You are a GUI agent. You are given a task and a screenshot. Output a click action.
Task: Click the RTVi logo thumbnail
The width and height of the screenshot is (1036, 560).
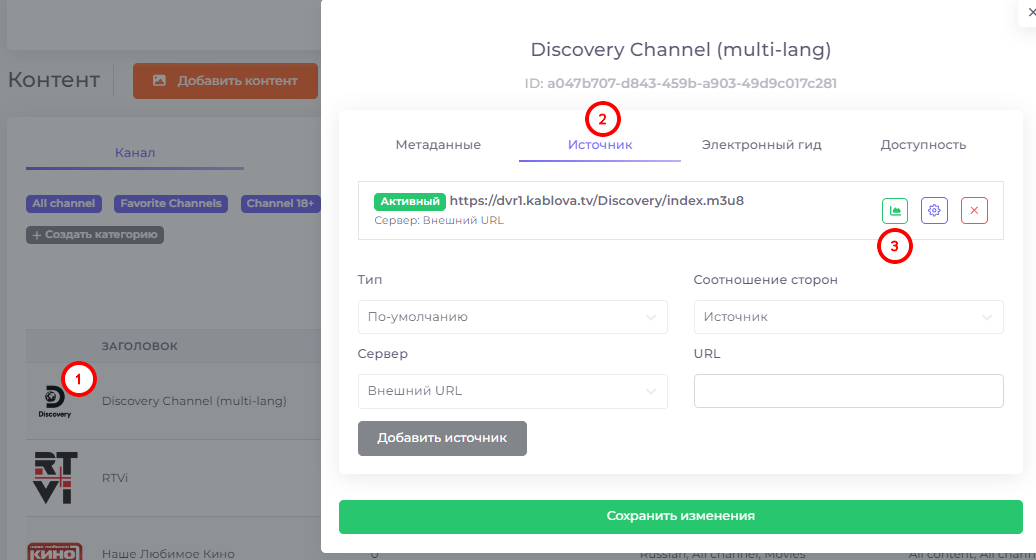[56, 477]
